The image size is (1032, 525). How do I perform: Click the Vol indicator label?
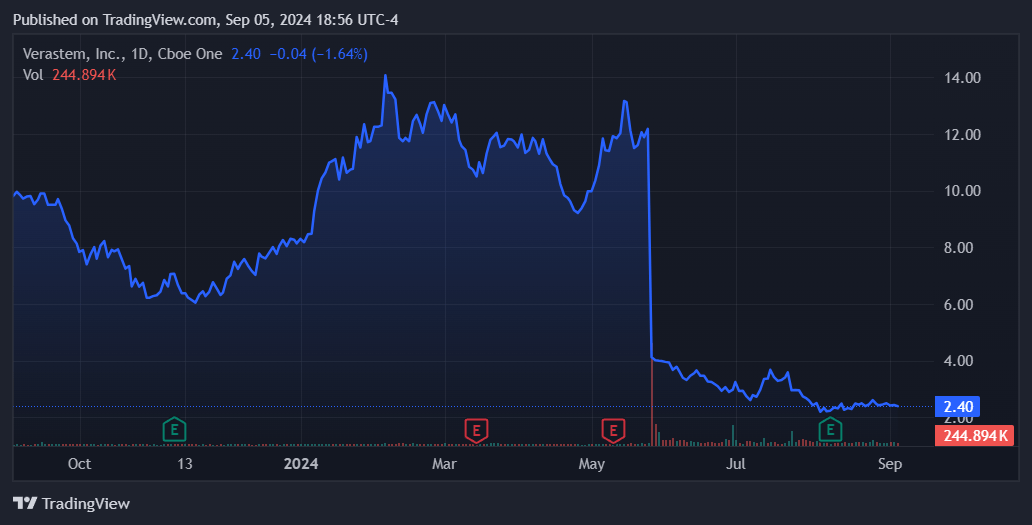pyautogui.click(x=33, y=75)
